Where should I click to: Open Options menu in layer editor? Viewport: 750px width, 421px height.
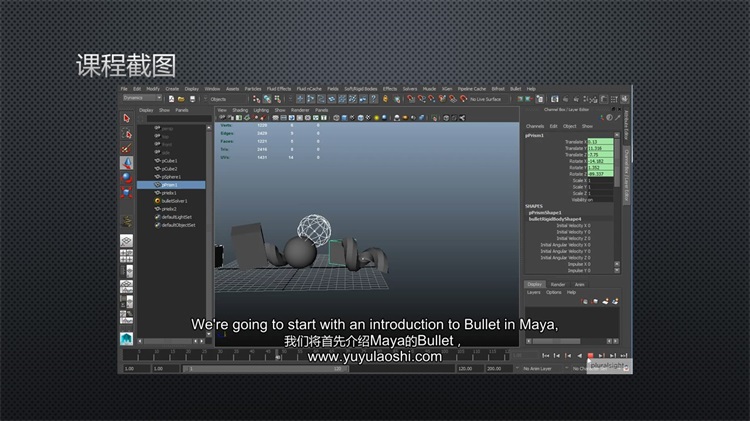click(x=553, y=292)
